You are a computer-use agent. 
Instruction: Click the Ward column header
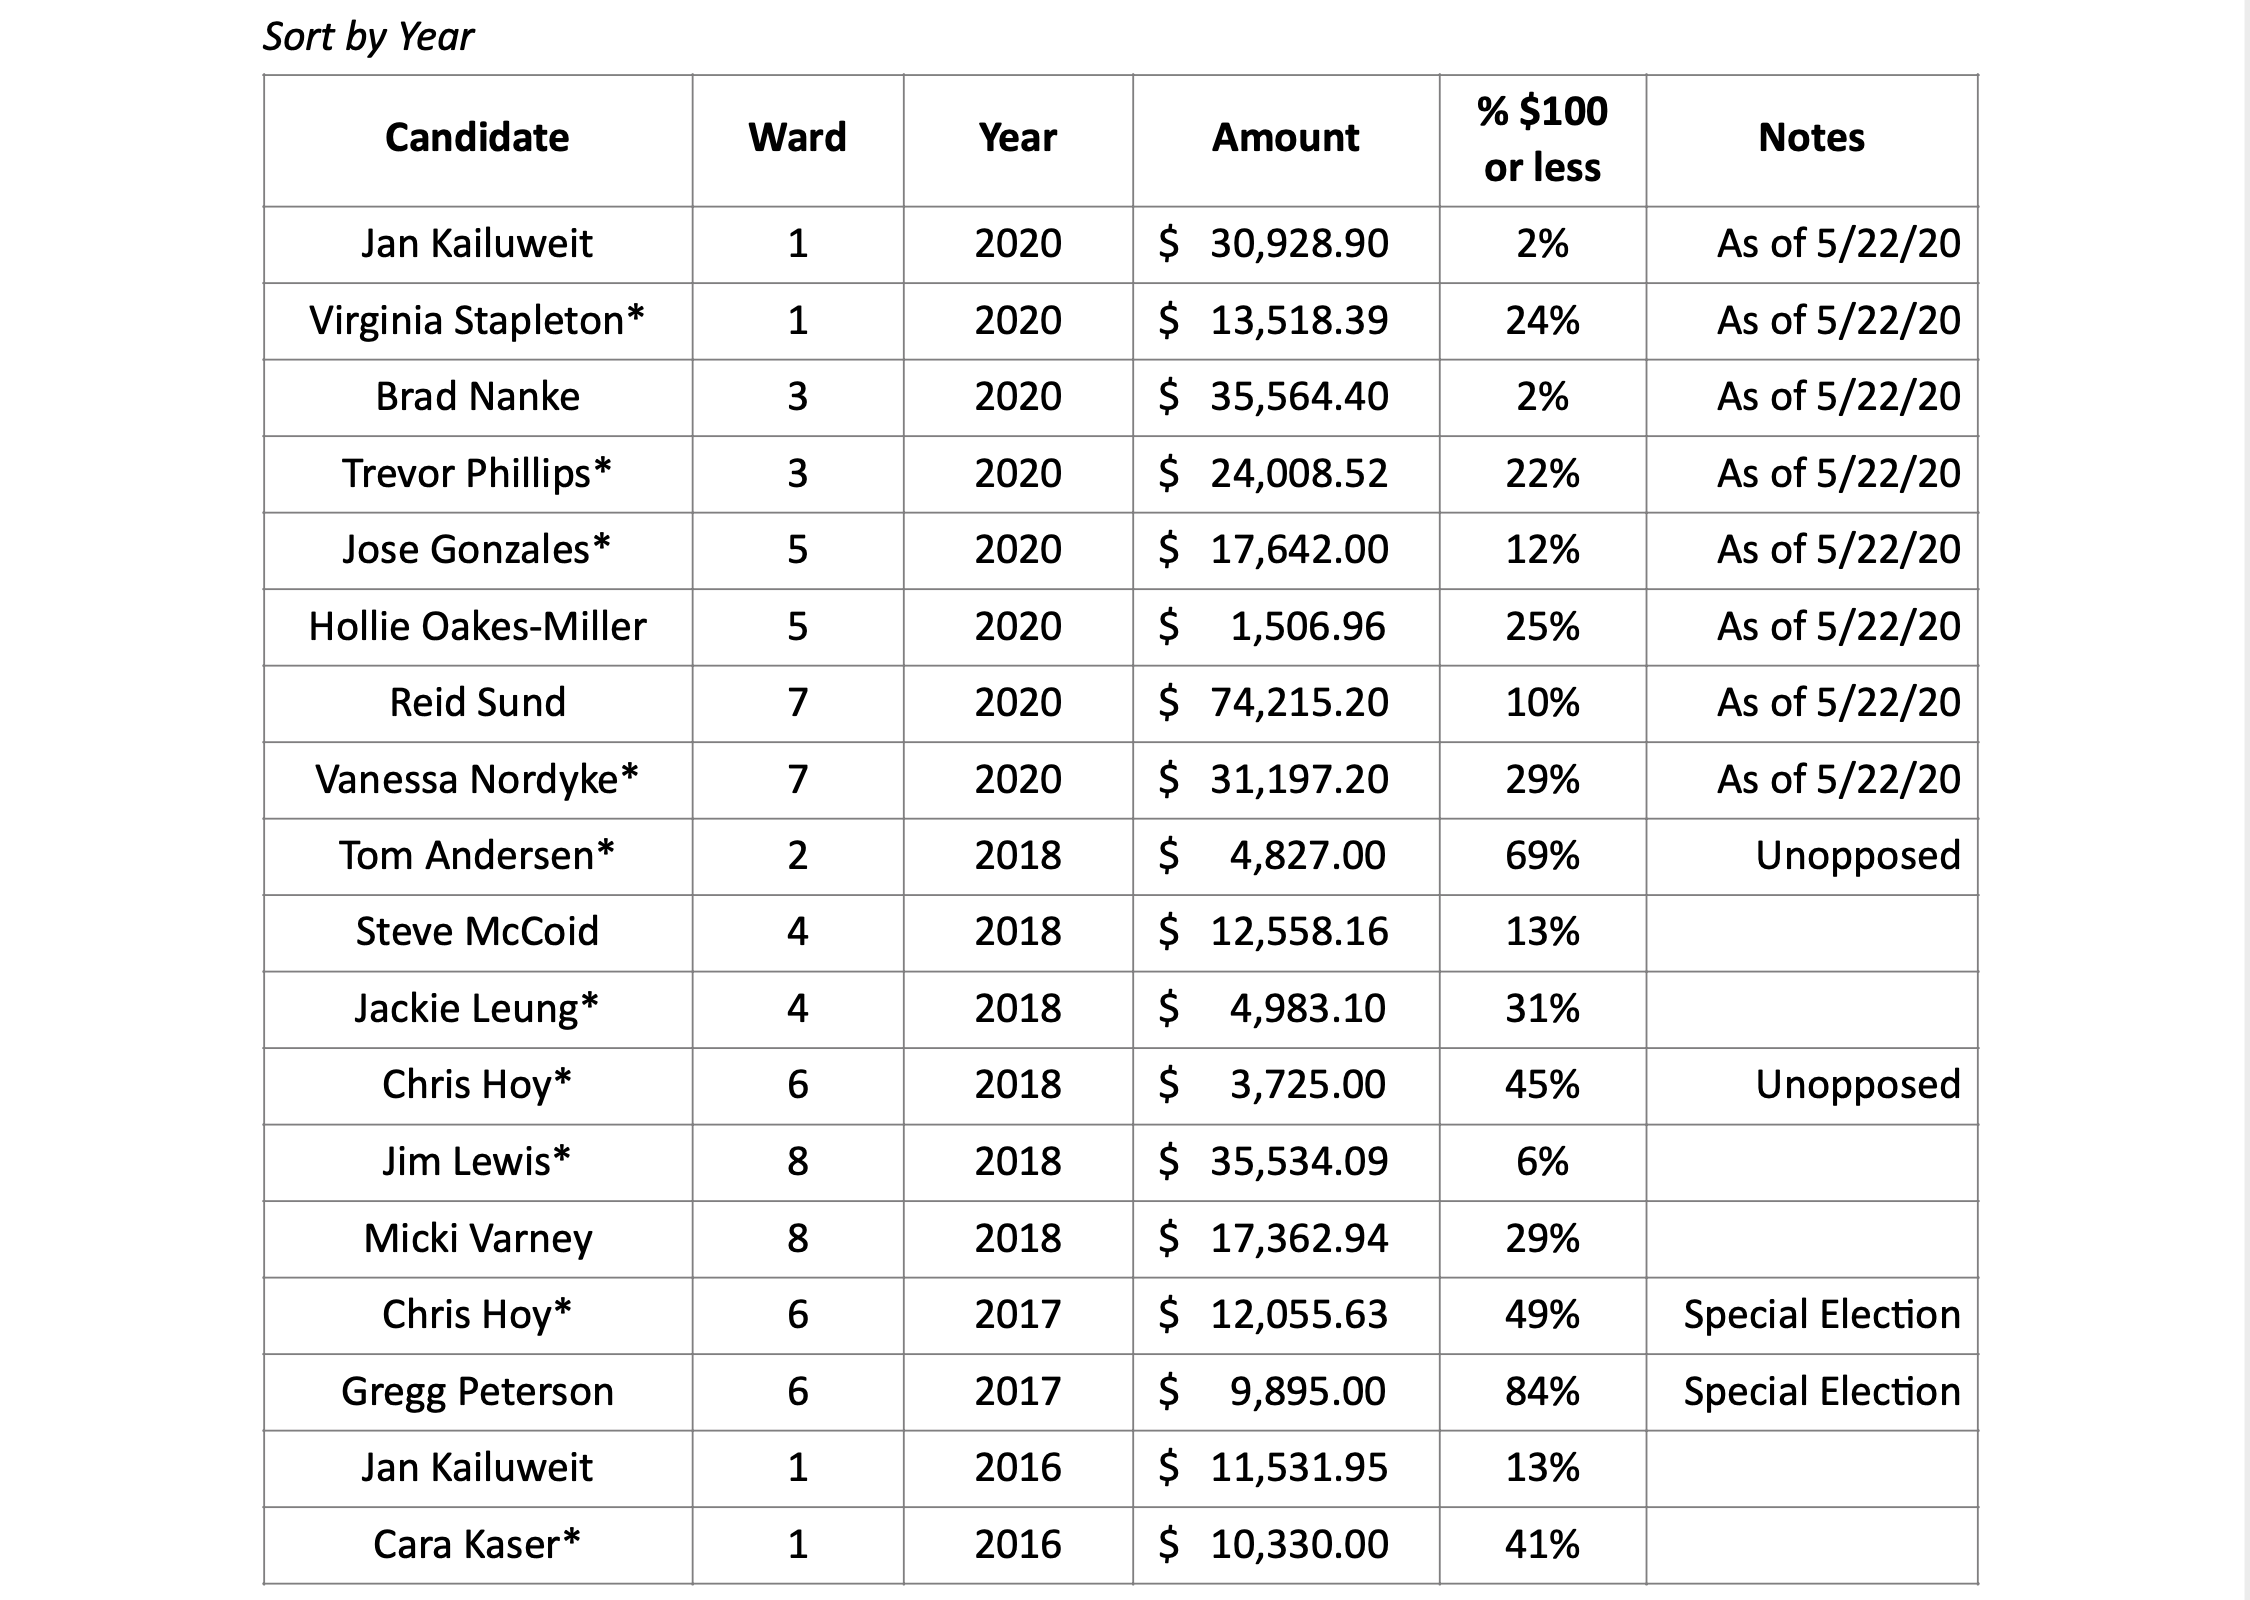click(797, 138)
